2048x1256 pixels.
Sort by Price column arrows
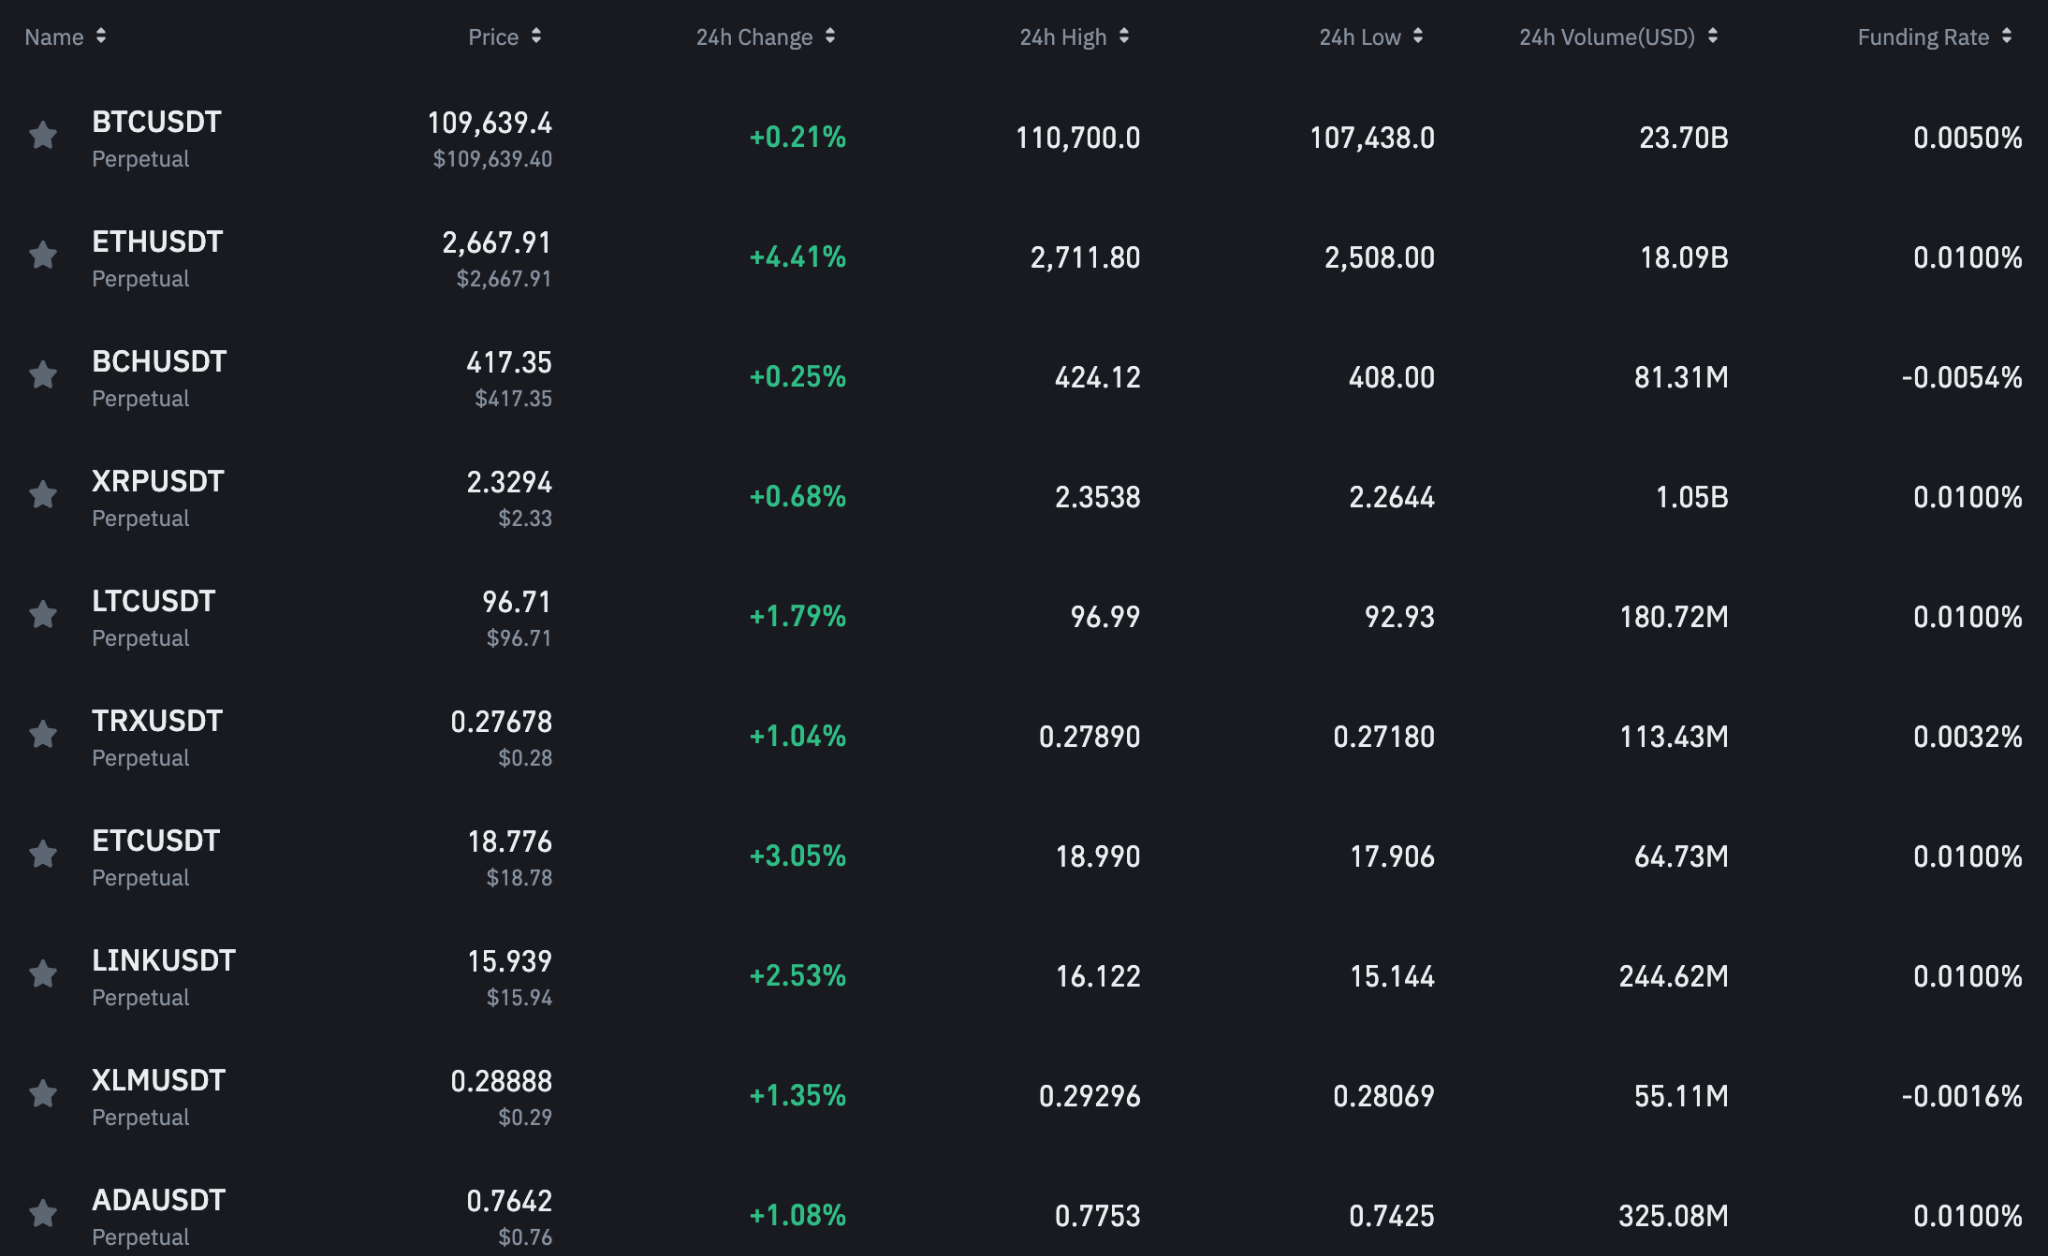coord(505,37)
